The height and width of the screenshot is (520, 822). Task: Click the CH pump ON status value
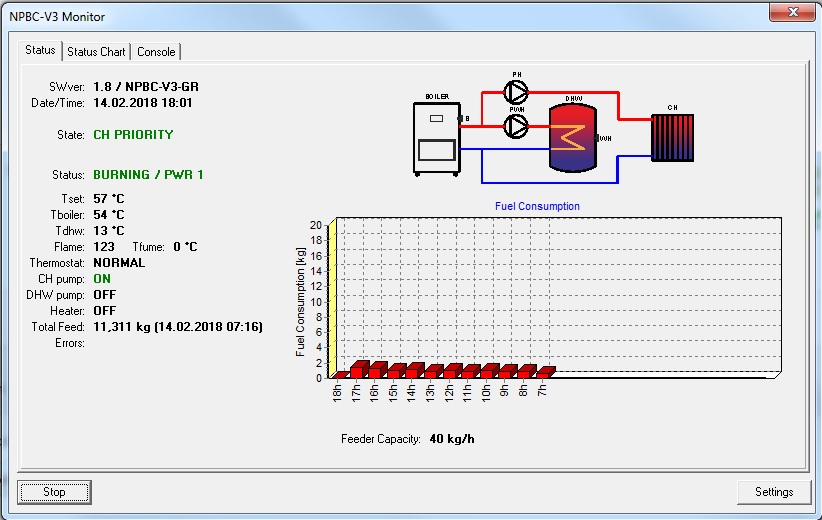(102, 279)
